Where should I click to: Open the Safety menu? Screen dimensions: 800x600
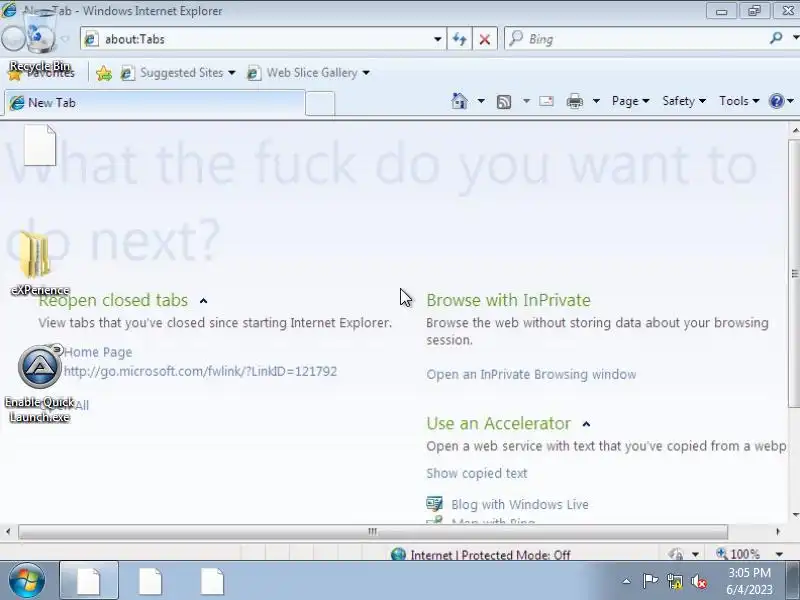click(x=684, y=101)
